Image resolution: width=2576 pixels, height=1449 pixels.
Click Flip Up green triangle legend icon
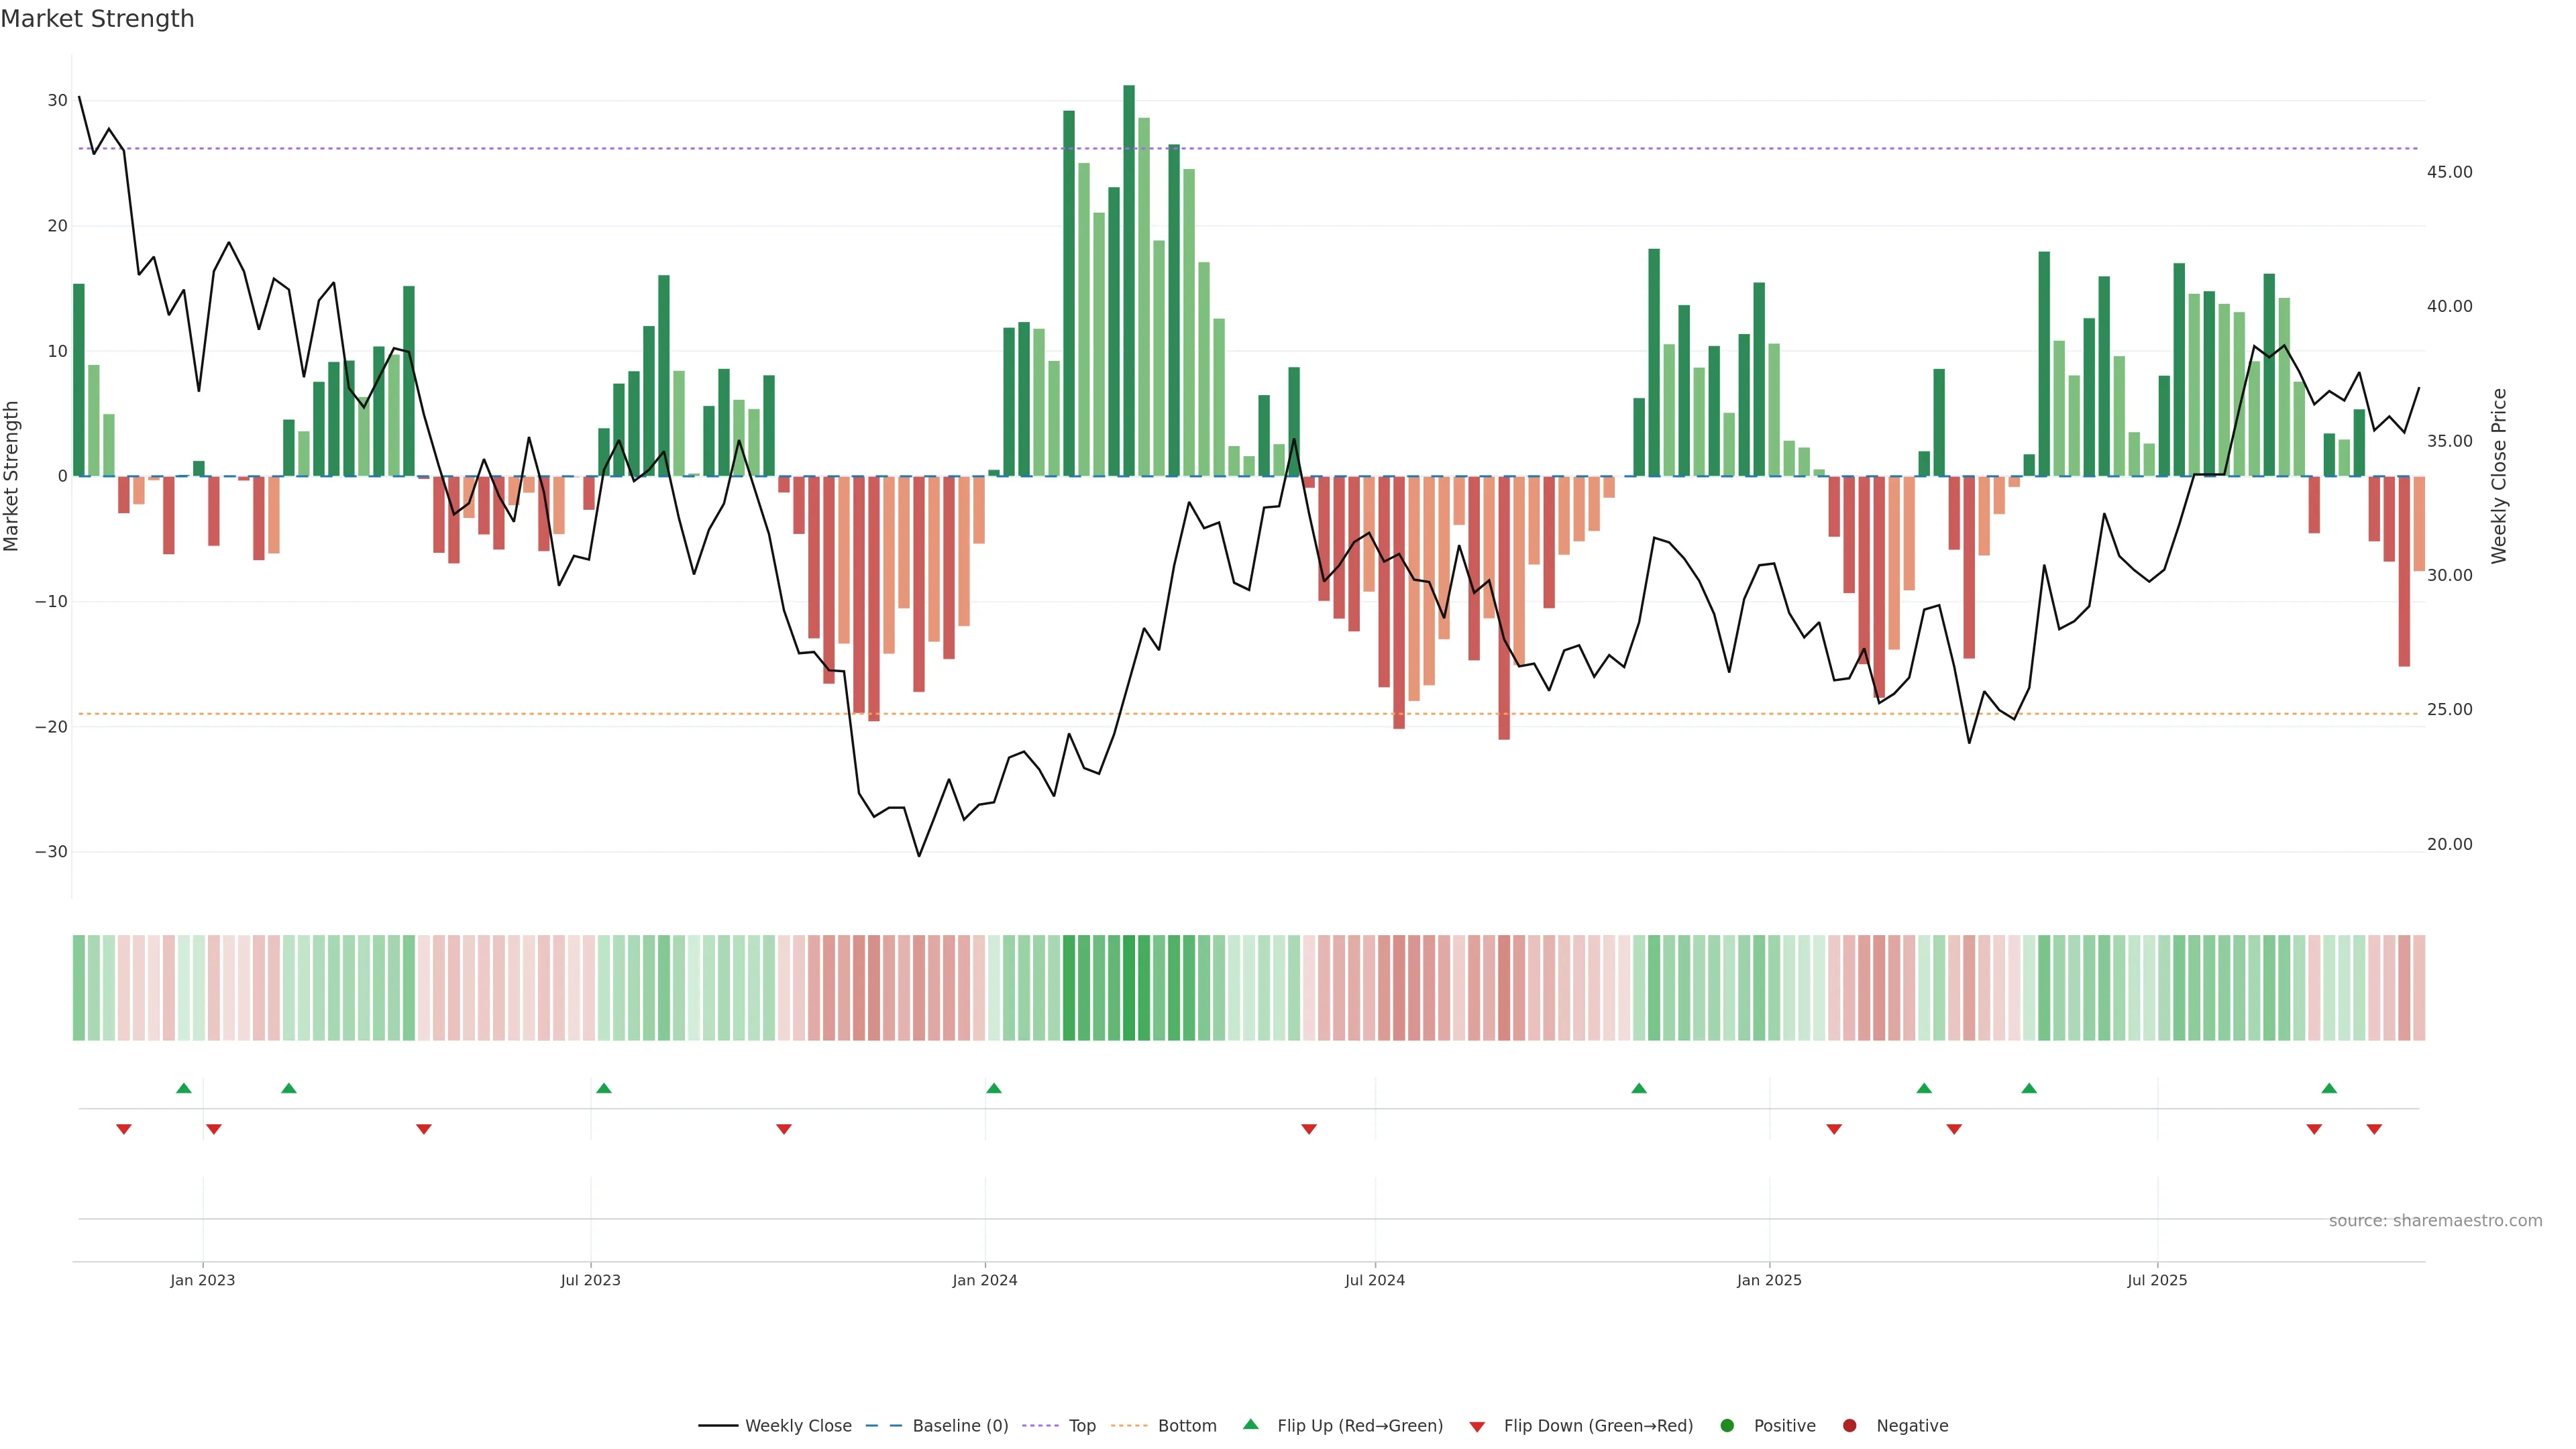1250,1424
